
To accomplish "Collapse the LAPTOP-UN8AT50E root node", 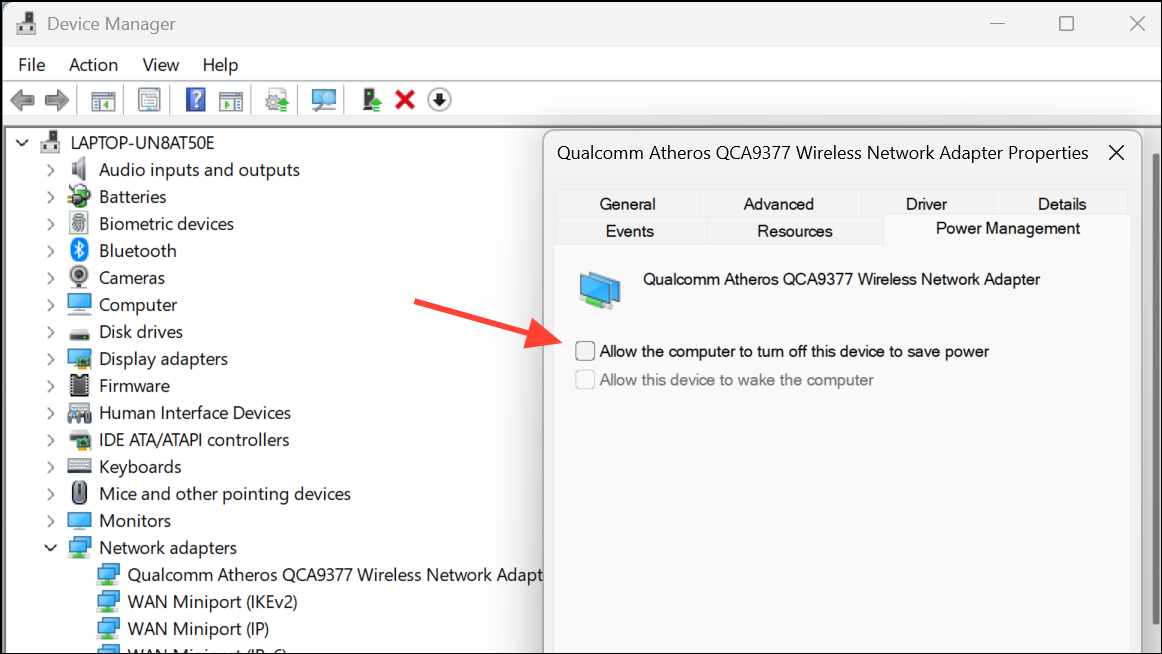I will point(22,142).
